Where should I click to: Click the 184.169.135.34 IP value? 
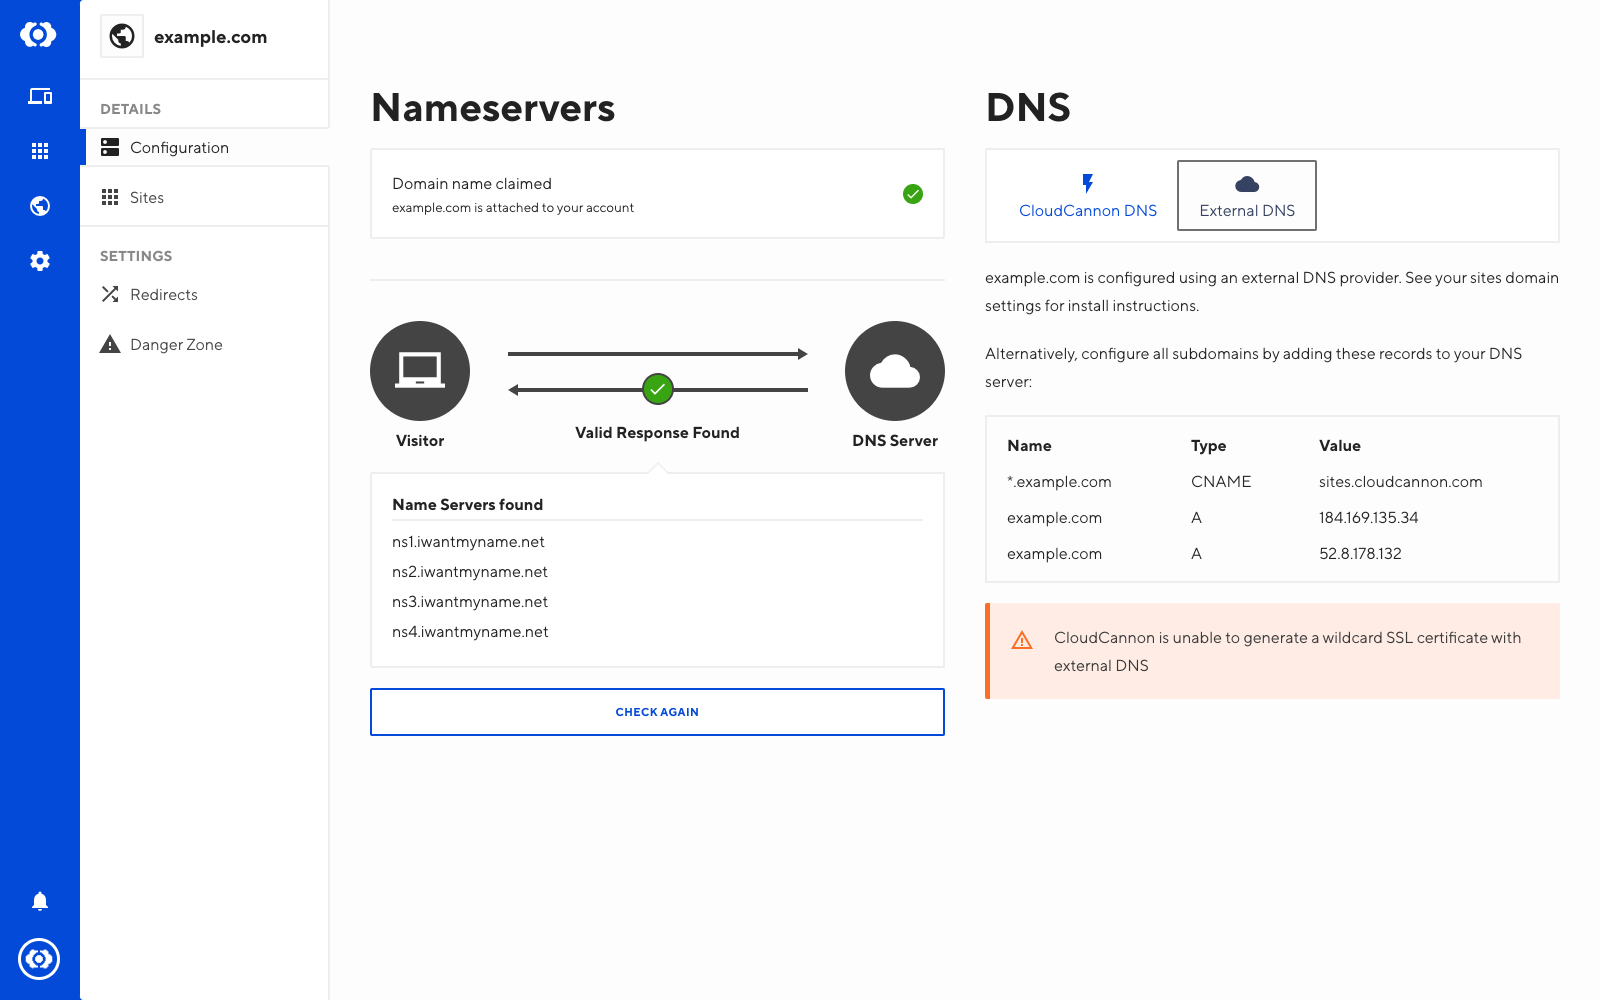point(1368,517)
